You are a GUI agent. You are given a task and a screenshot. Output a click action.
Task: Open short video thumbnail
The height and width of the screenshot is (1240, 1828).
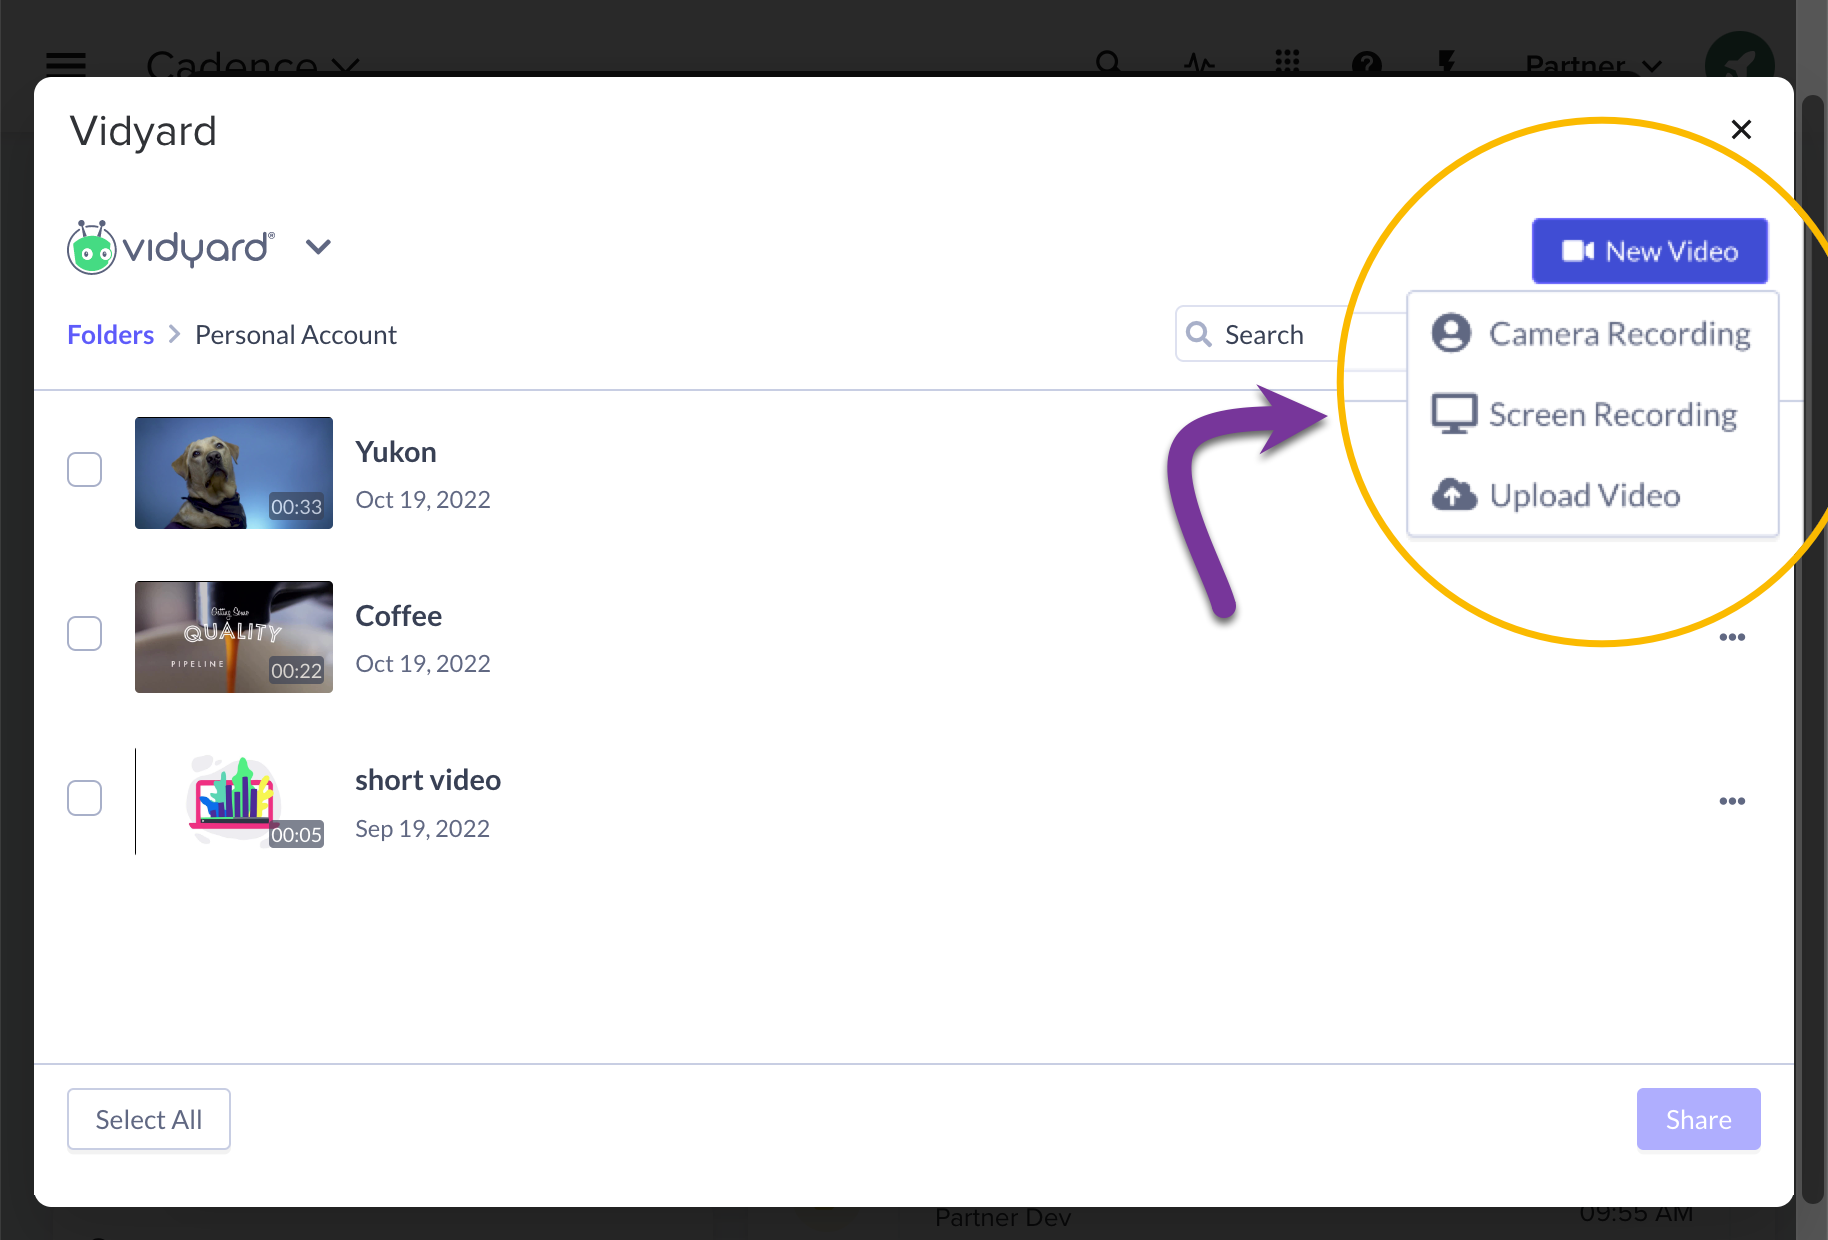234,801
